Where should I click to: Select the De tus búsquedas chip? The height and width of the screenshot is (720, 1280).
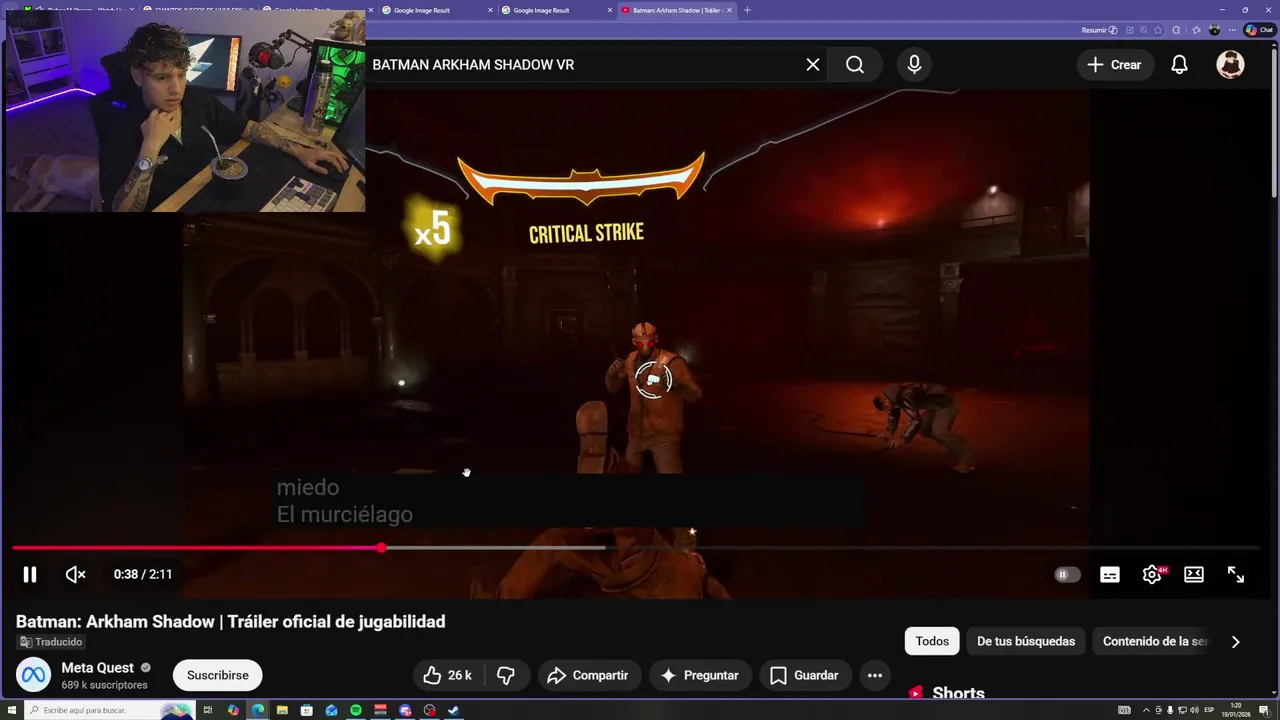1026,641
